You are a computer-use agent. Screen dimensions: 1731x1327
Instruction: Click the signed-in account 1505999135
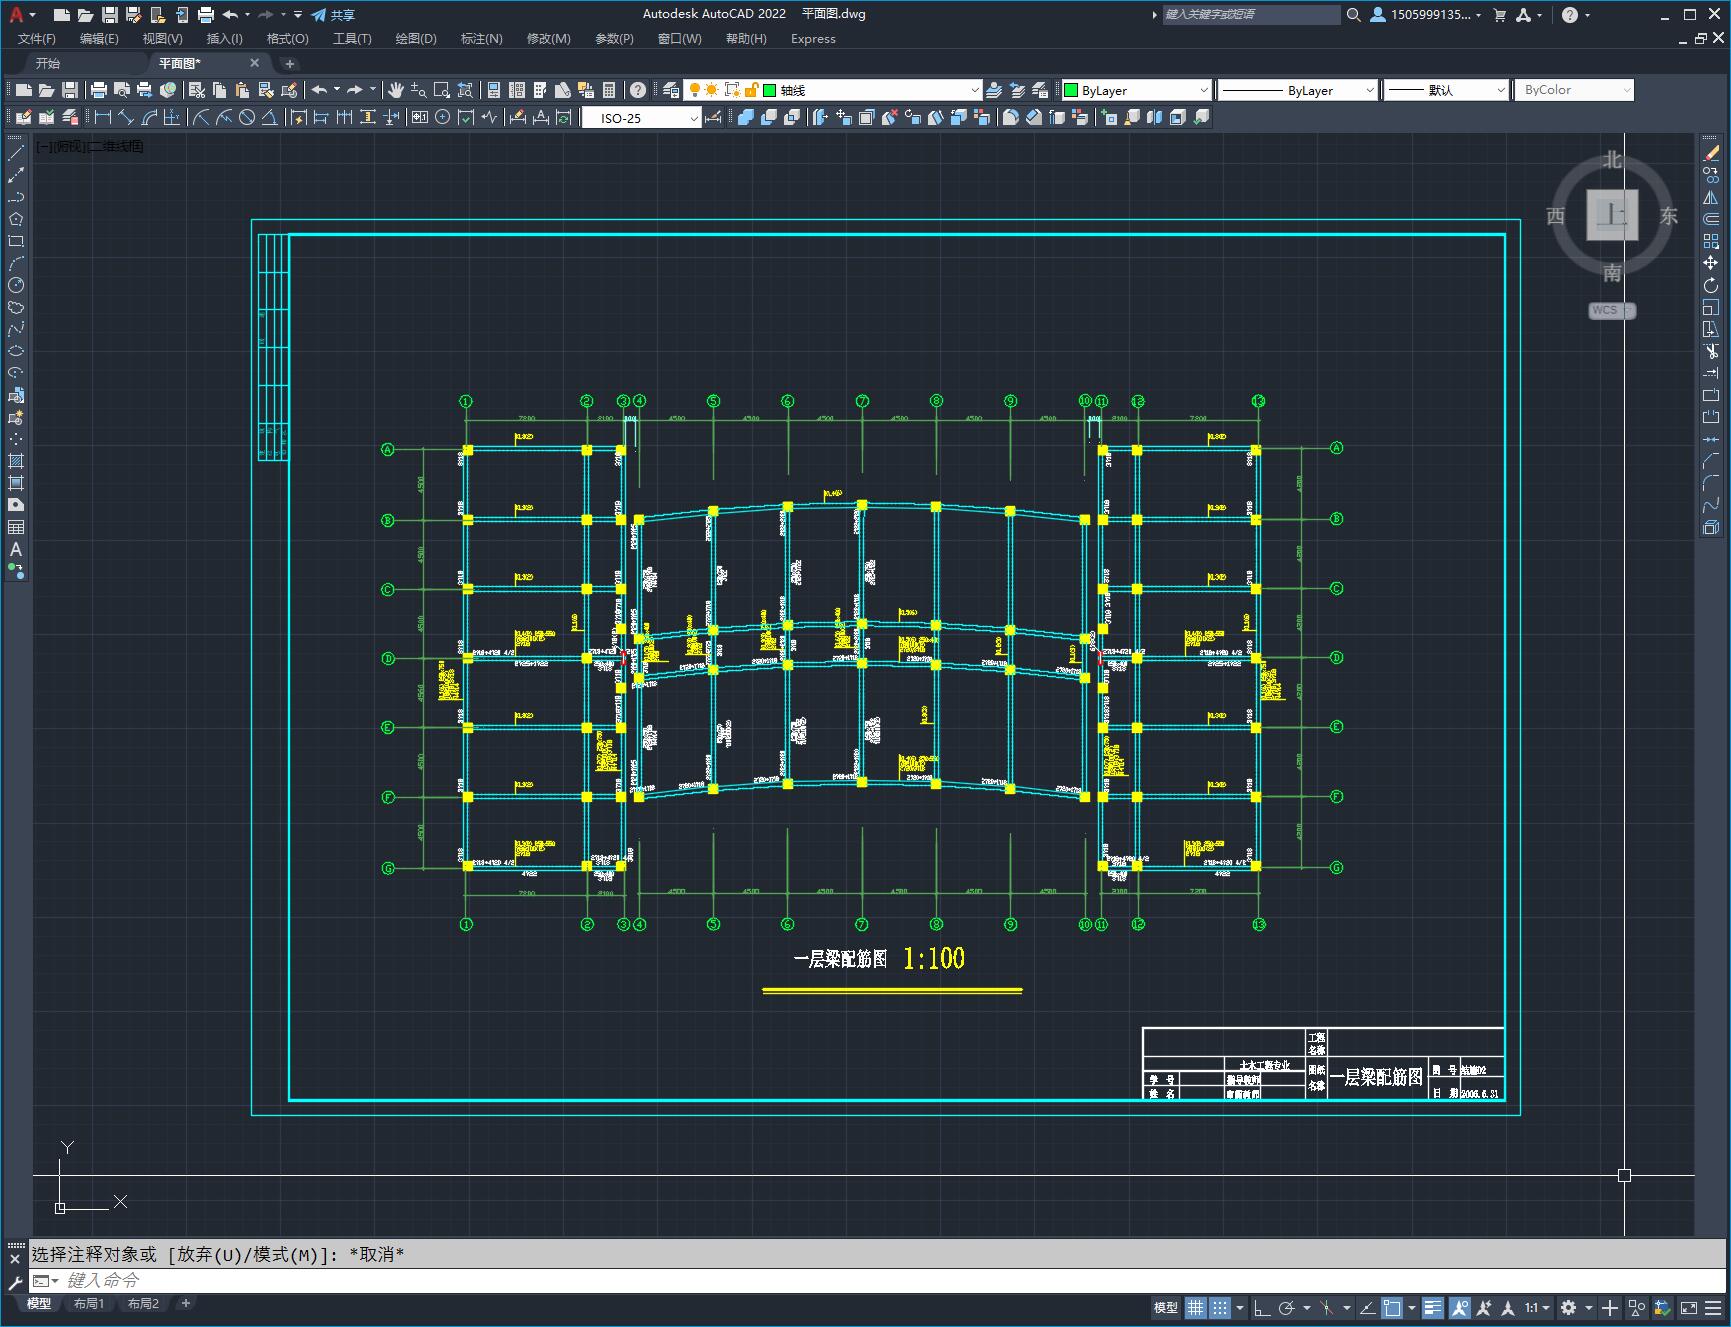[x=1426, y=15]
